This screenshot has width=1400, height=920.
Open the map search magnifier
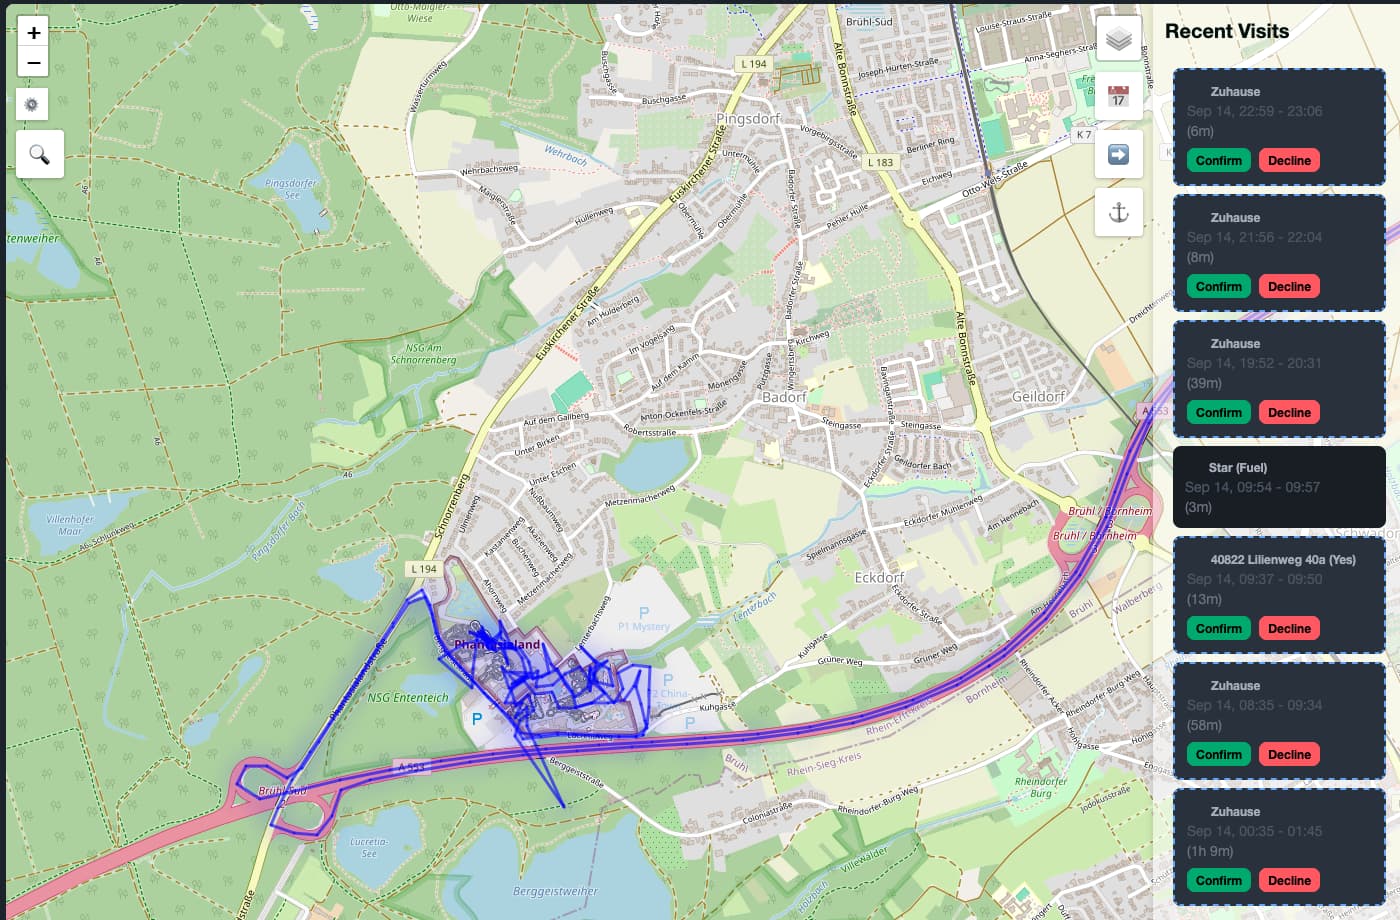click(x=40, y=154)
